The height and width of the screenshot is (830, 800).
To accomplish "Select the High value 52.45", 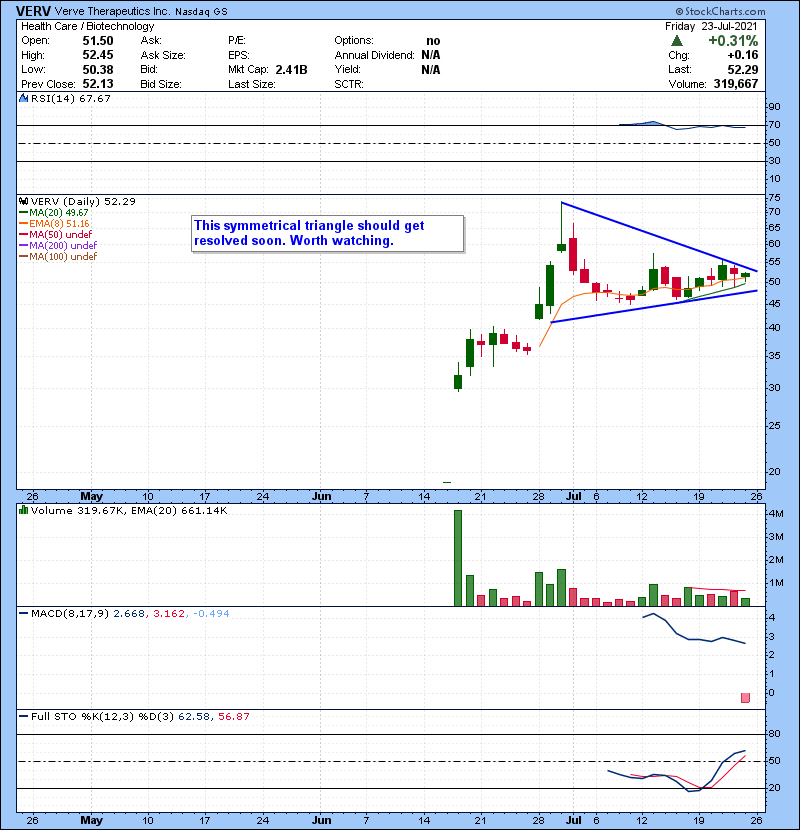I will pos(98,55).
